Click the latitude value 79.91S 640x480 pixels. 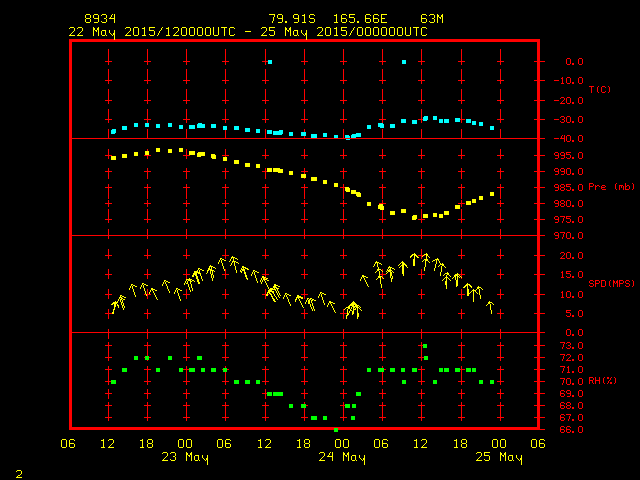(x=292, y=19)
